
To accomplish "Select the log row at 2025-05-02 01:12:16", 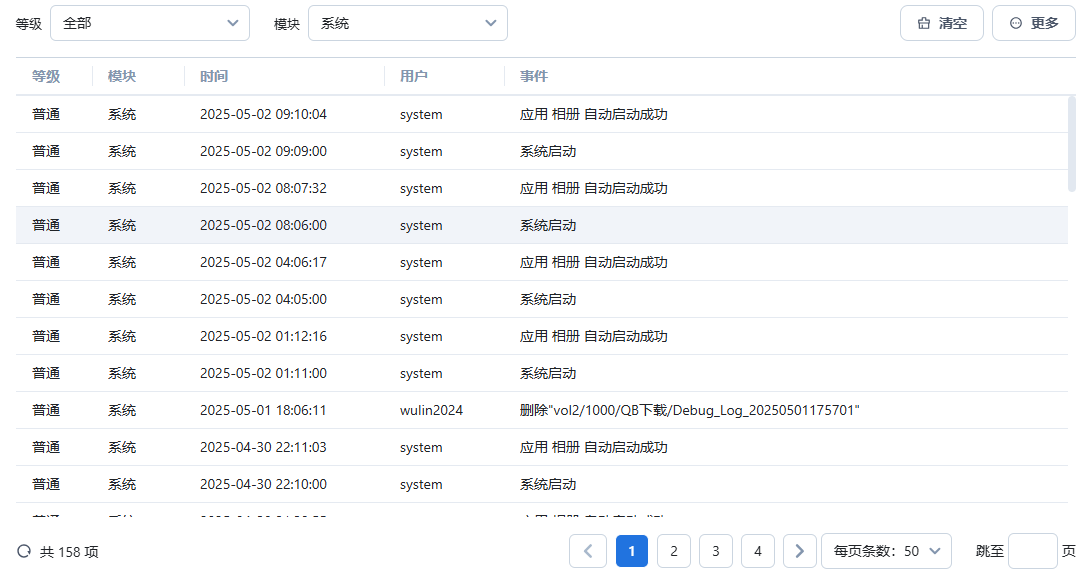I will click(541, 336).
